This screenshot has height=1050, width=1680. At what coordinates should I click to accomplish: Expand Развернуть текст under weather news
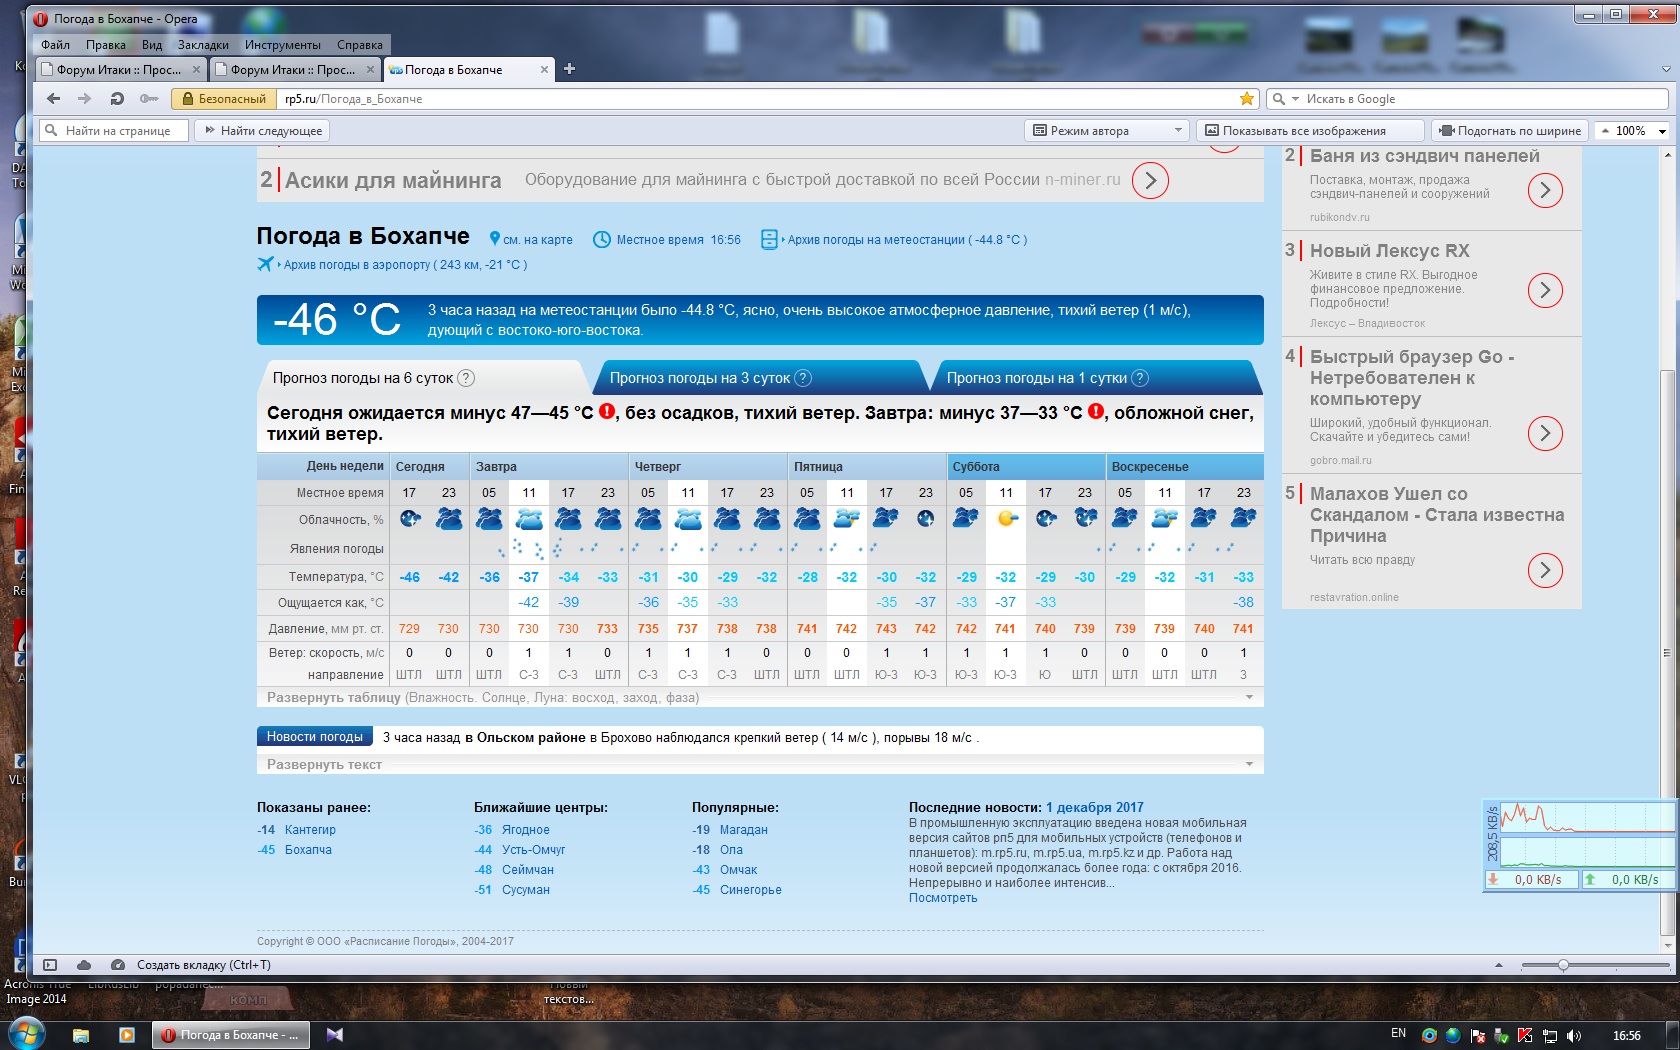(x=760, y=764)
